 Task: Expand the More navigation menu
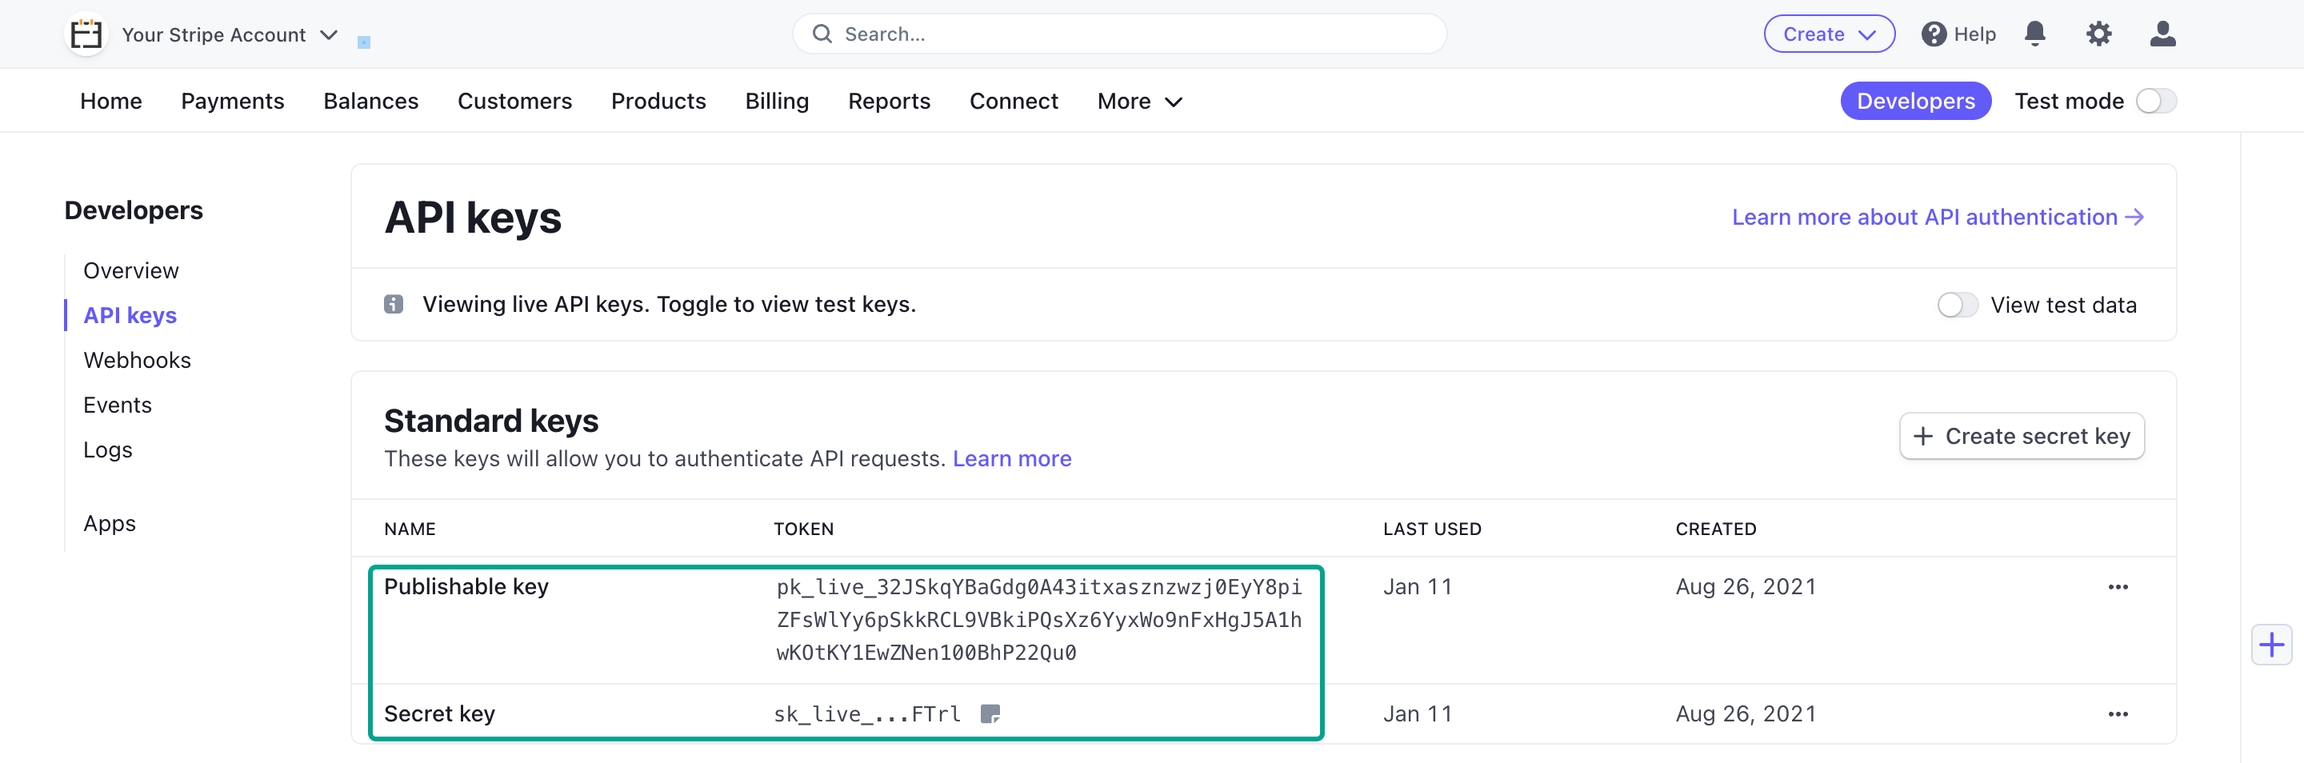(1139, 101)
